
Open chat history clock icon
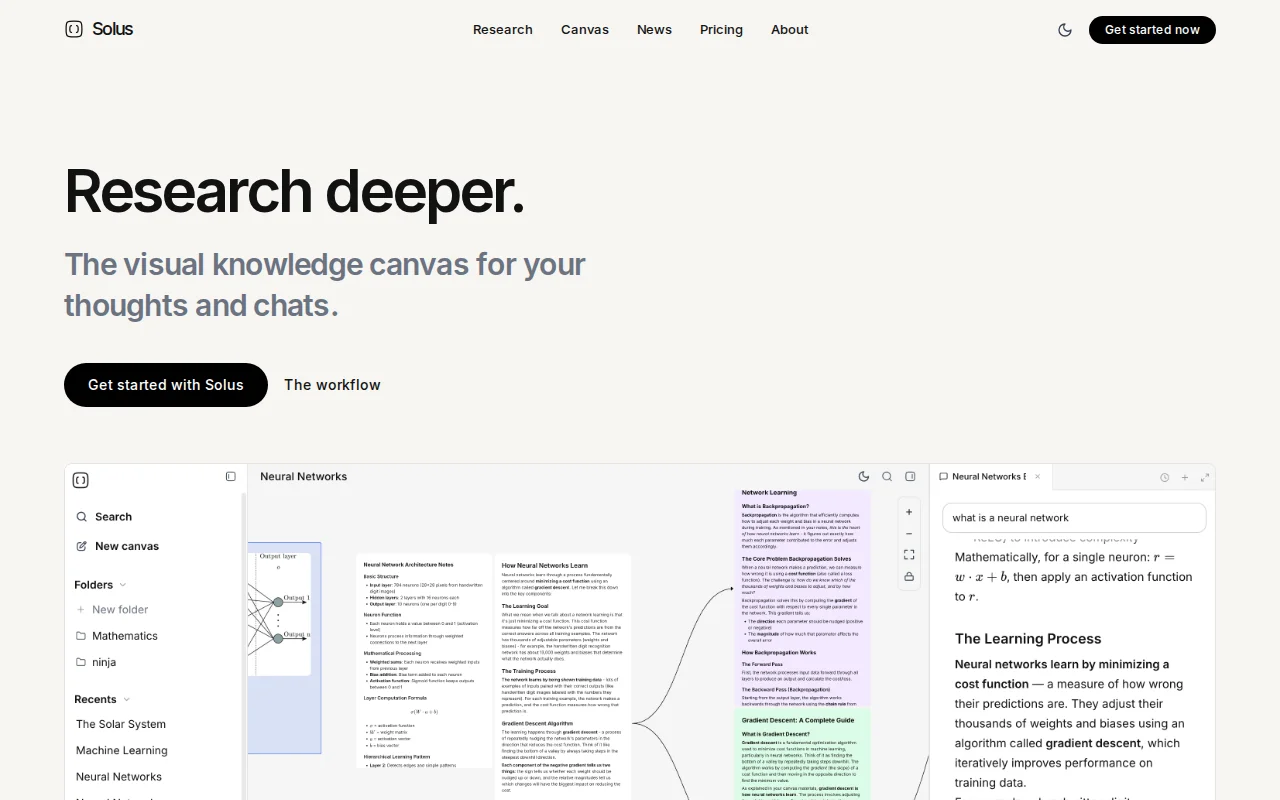coord(1164,478)
